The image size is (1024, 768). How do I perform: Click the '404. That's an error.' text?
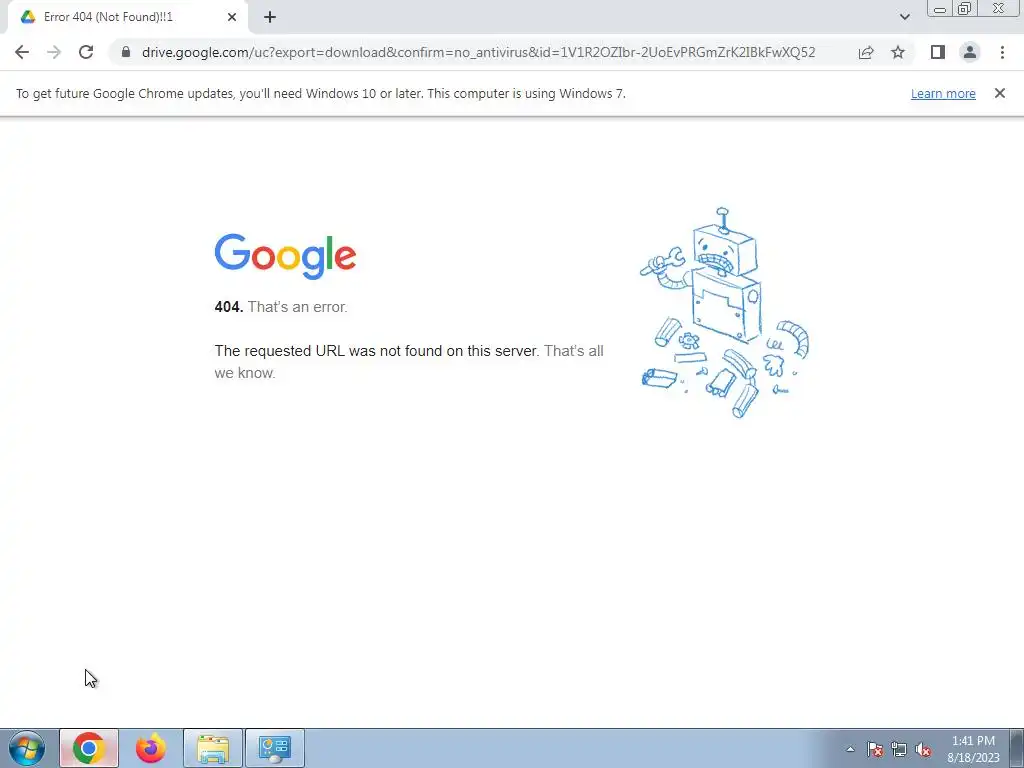[x=281, y=307]
